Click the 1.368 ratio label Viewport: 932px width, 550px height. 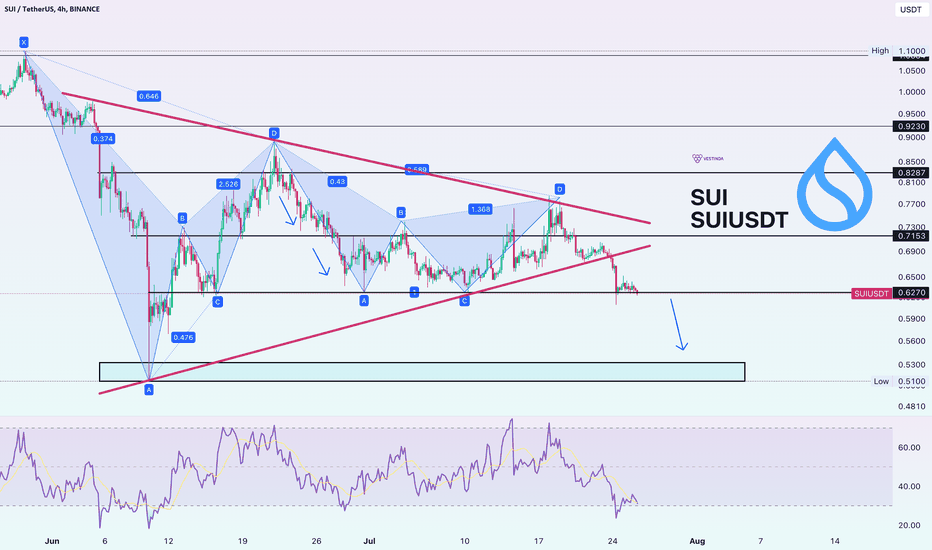point(480,209)
